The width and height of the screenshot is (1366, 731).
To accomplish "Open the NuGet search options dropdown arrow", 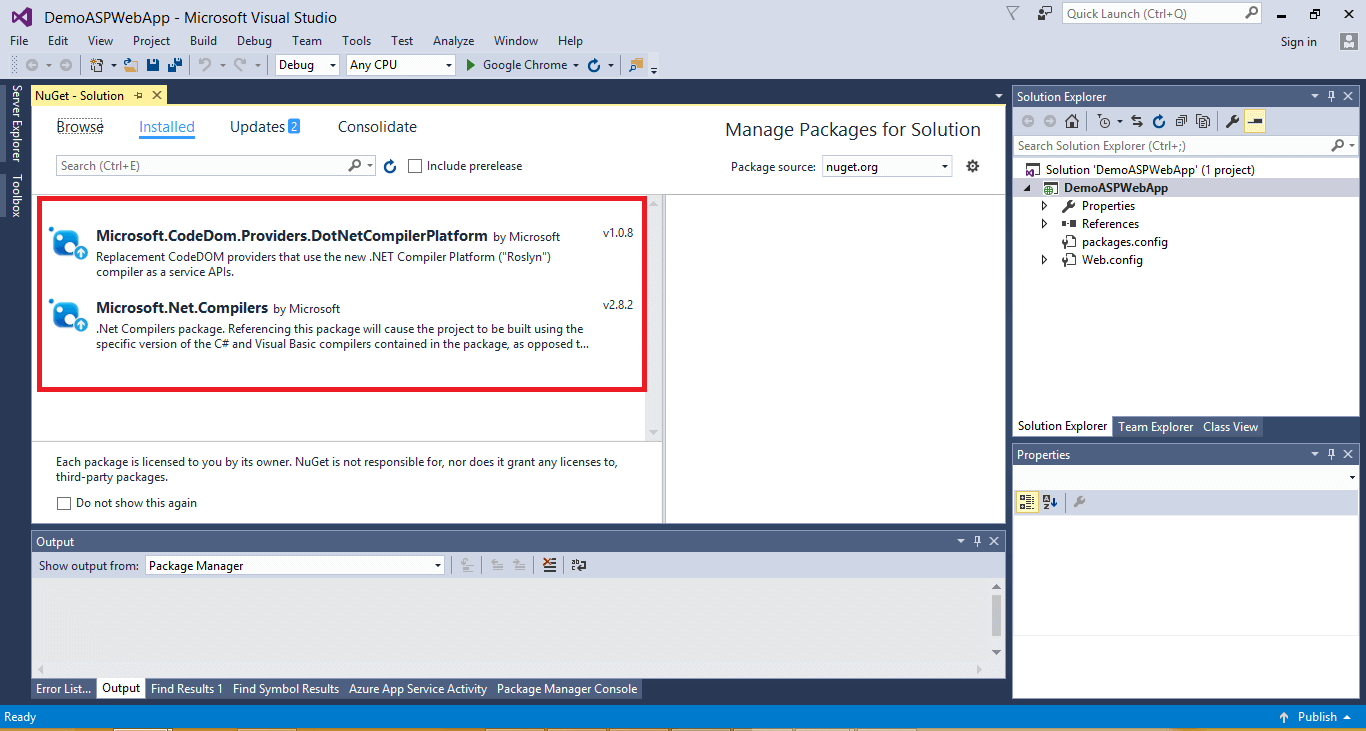I will click(371, 166).
